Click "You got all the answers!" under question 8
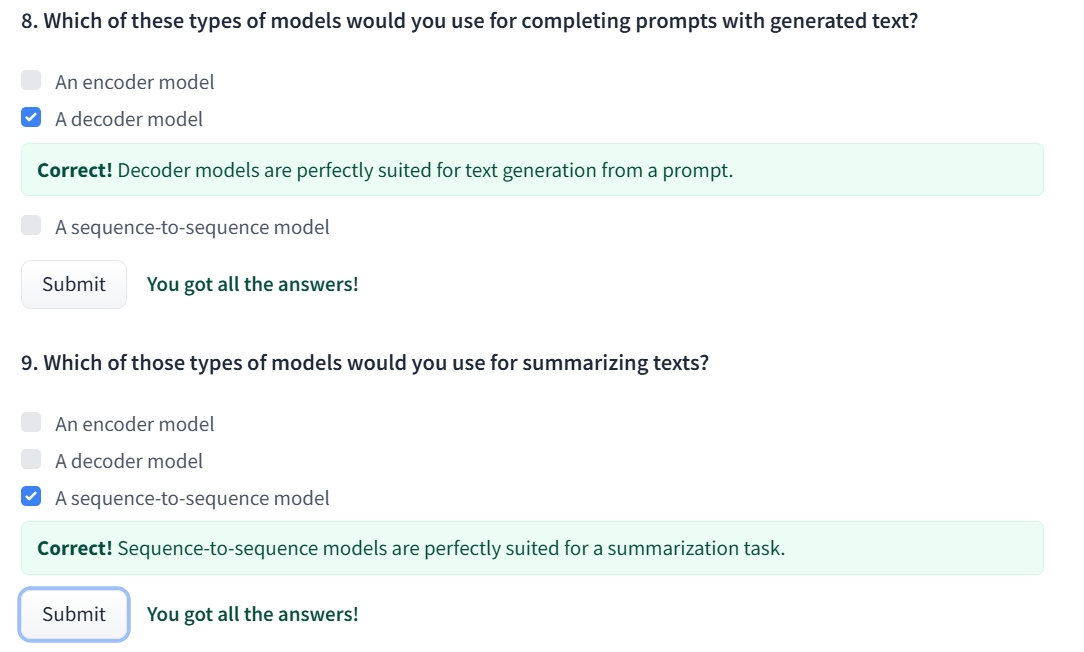 point(252,284)
